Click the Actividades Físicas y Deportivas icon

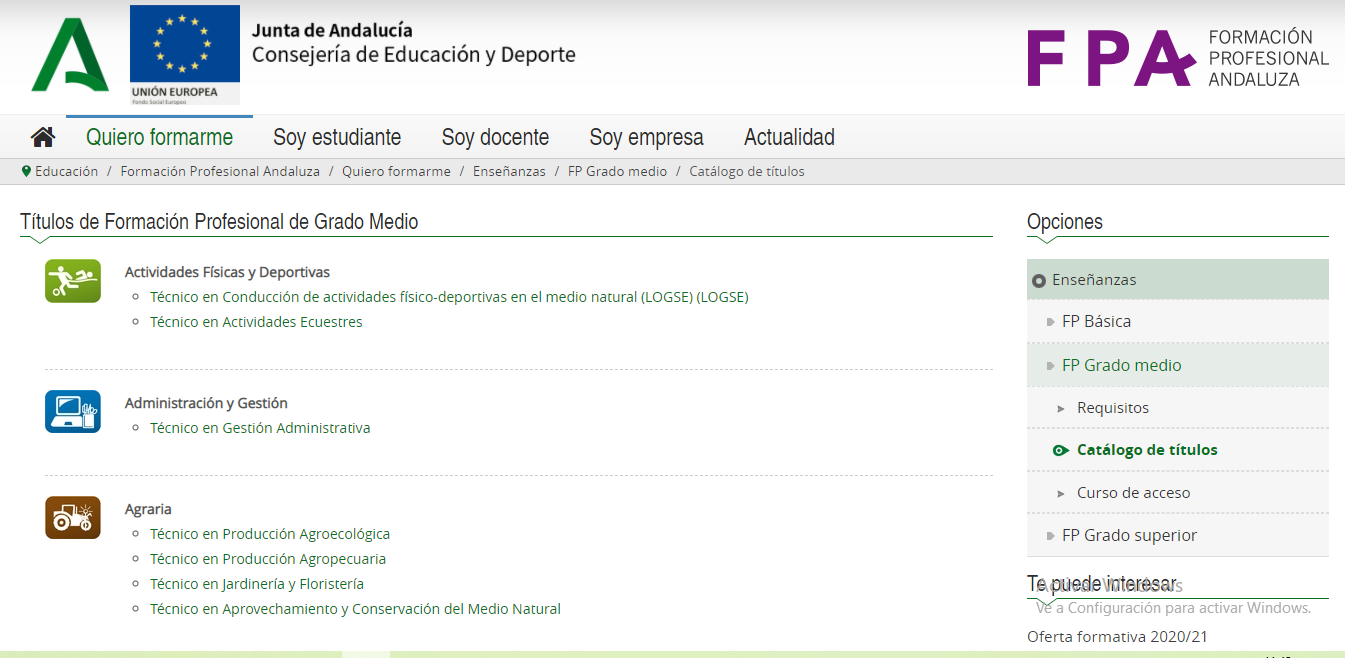73,281
